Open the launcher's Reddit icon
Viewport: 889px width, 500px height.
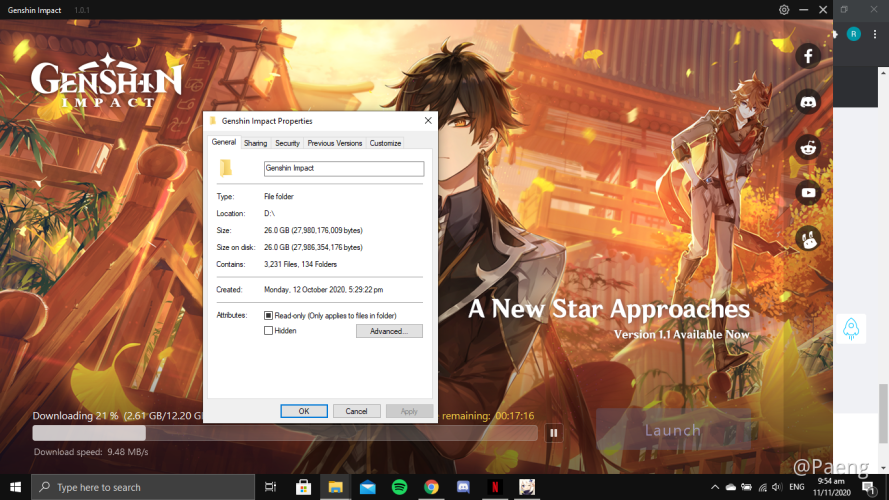tap(808, 147)
